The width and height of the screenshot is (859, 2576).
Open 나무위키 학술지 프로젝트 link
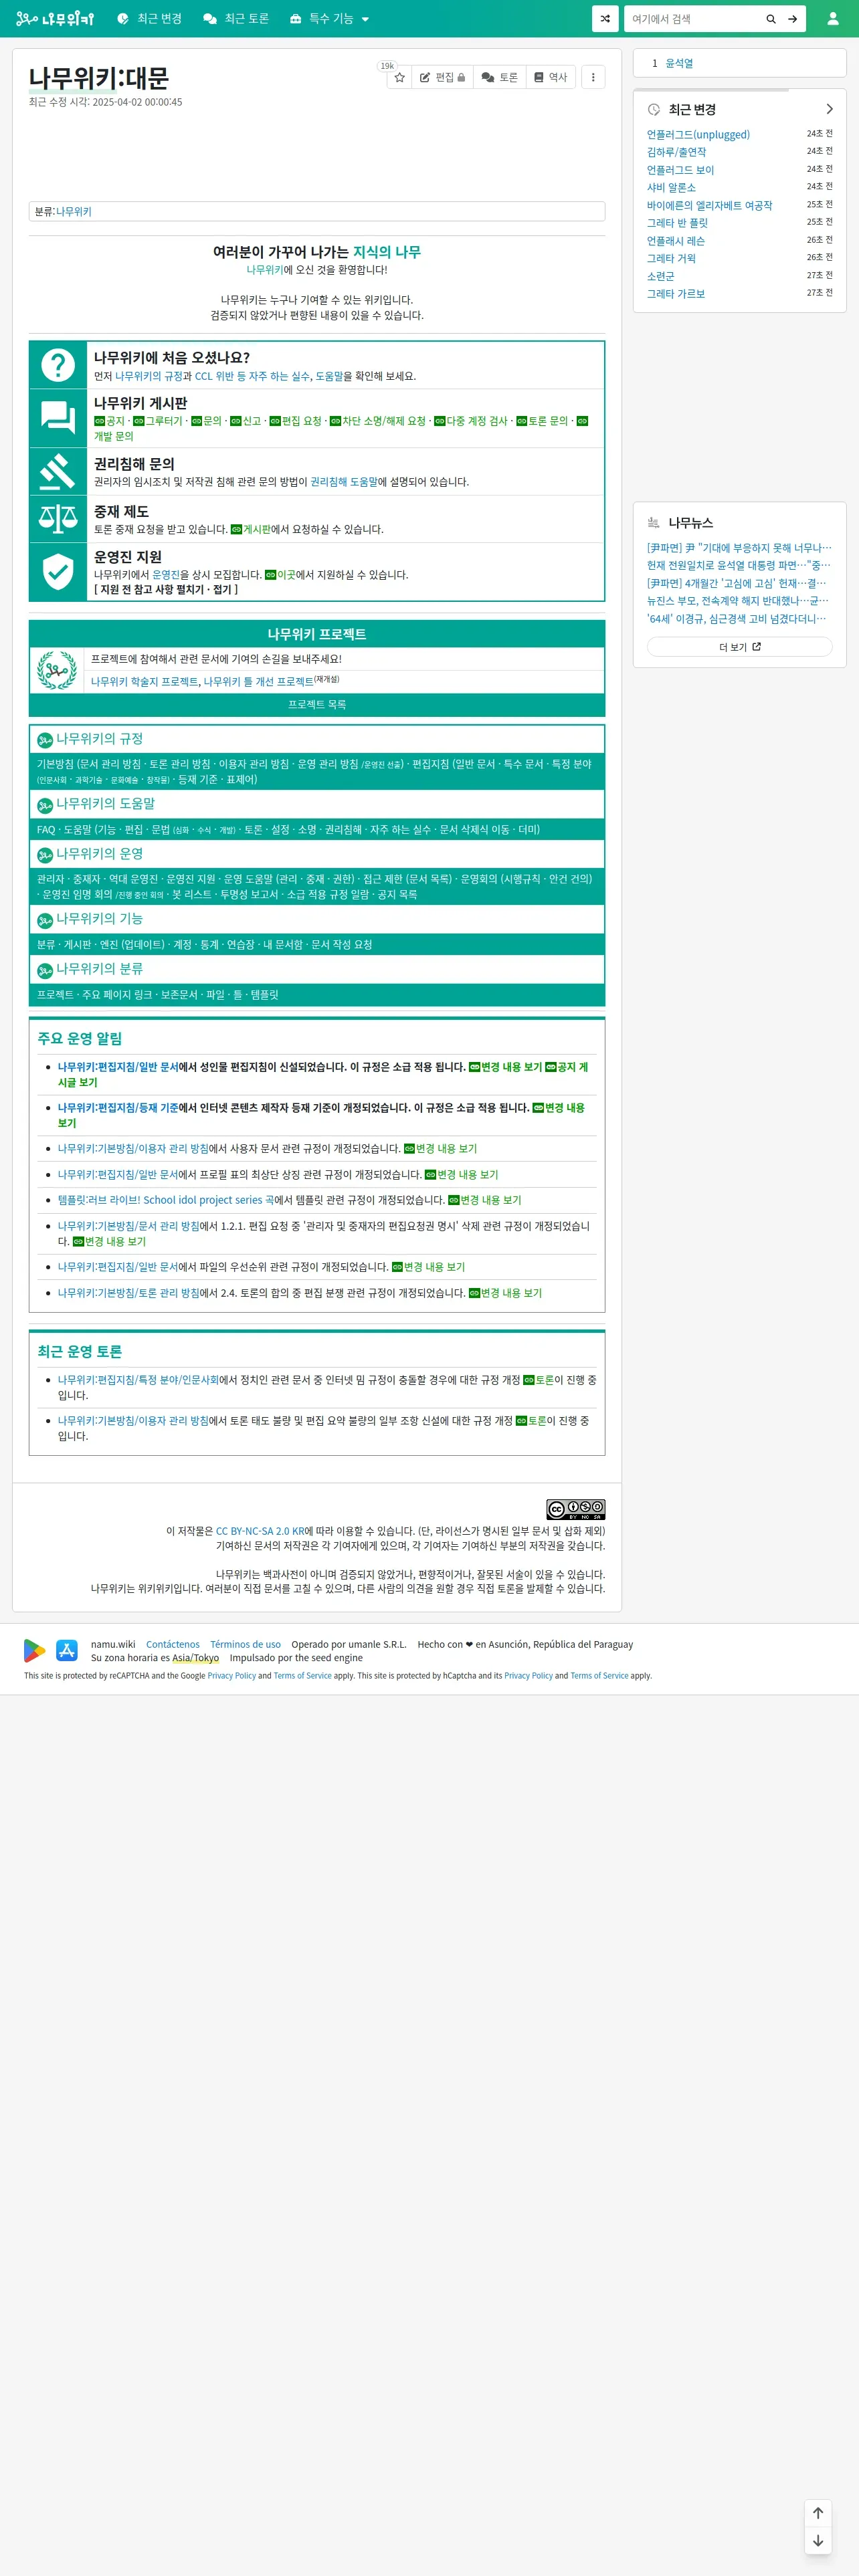coord(144,681)
